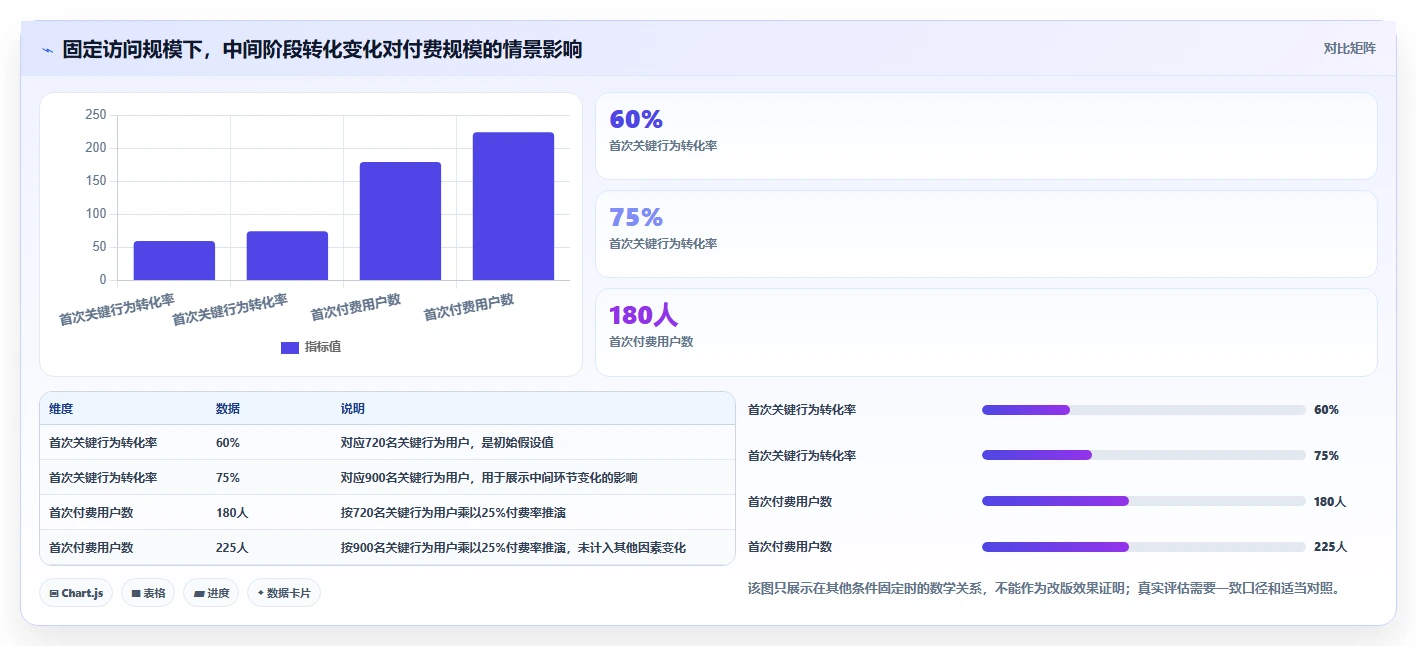
Task: Click the 150 label on chart y-axis
Action: tap(96, 181)
